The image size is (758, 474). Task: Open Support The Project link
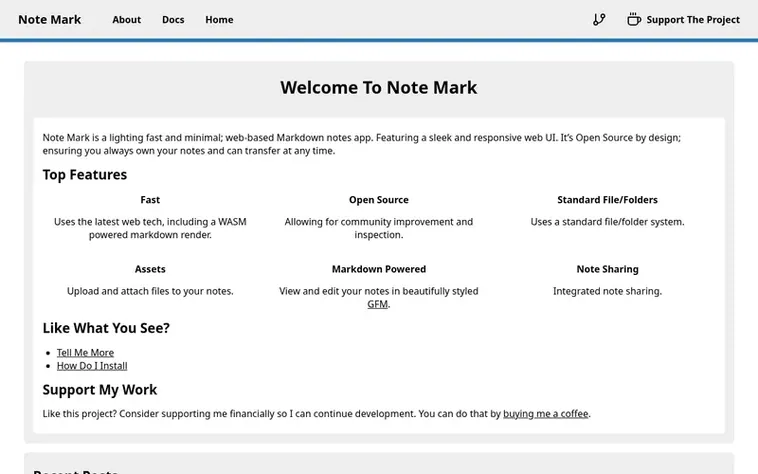pos(684,20)
